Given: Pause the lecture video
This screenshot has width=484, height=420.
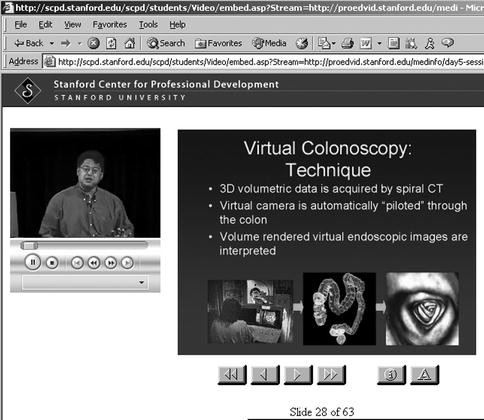Looking at the screenshot, I should click(x=33, y=262).
